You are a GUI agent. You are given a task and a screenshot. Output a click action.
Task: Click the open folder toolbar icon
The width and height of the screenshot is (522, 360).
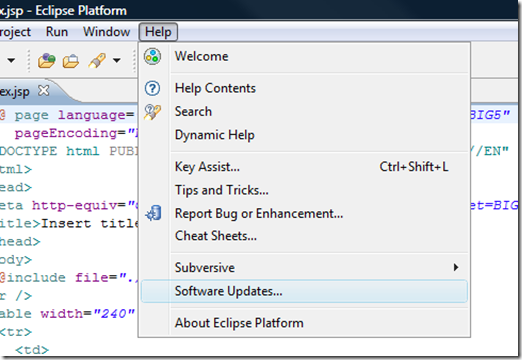(x=71, y=61)
